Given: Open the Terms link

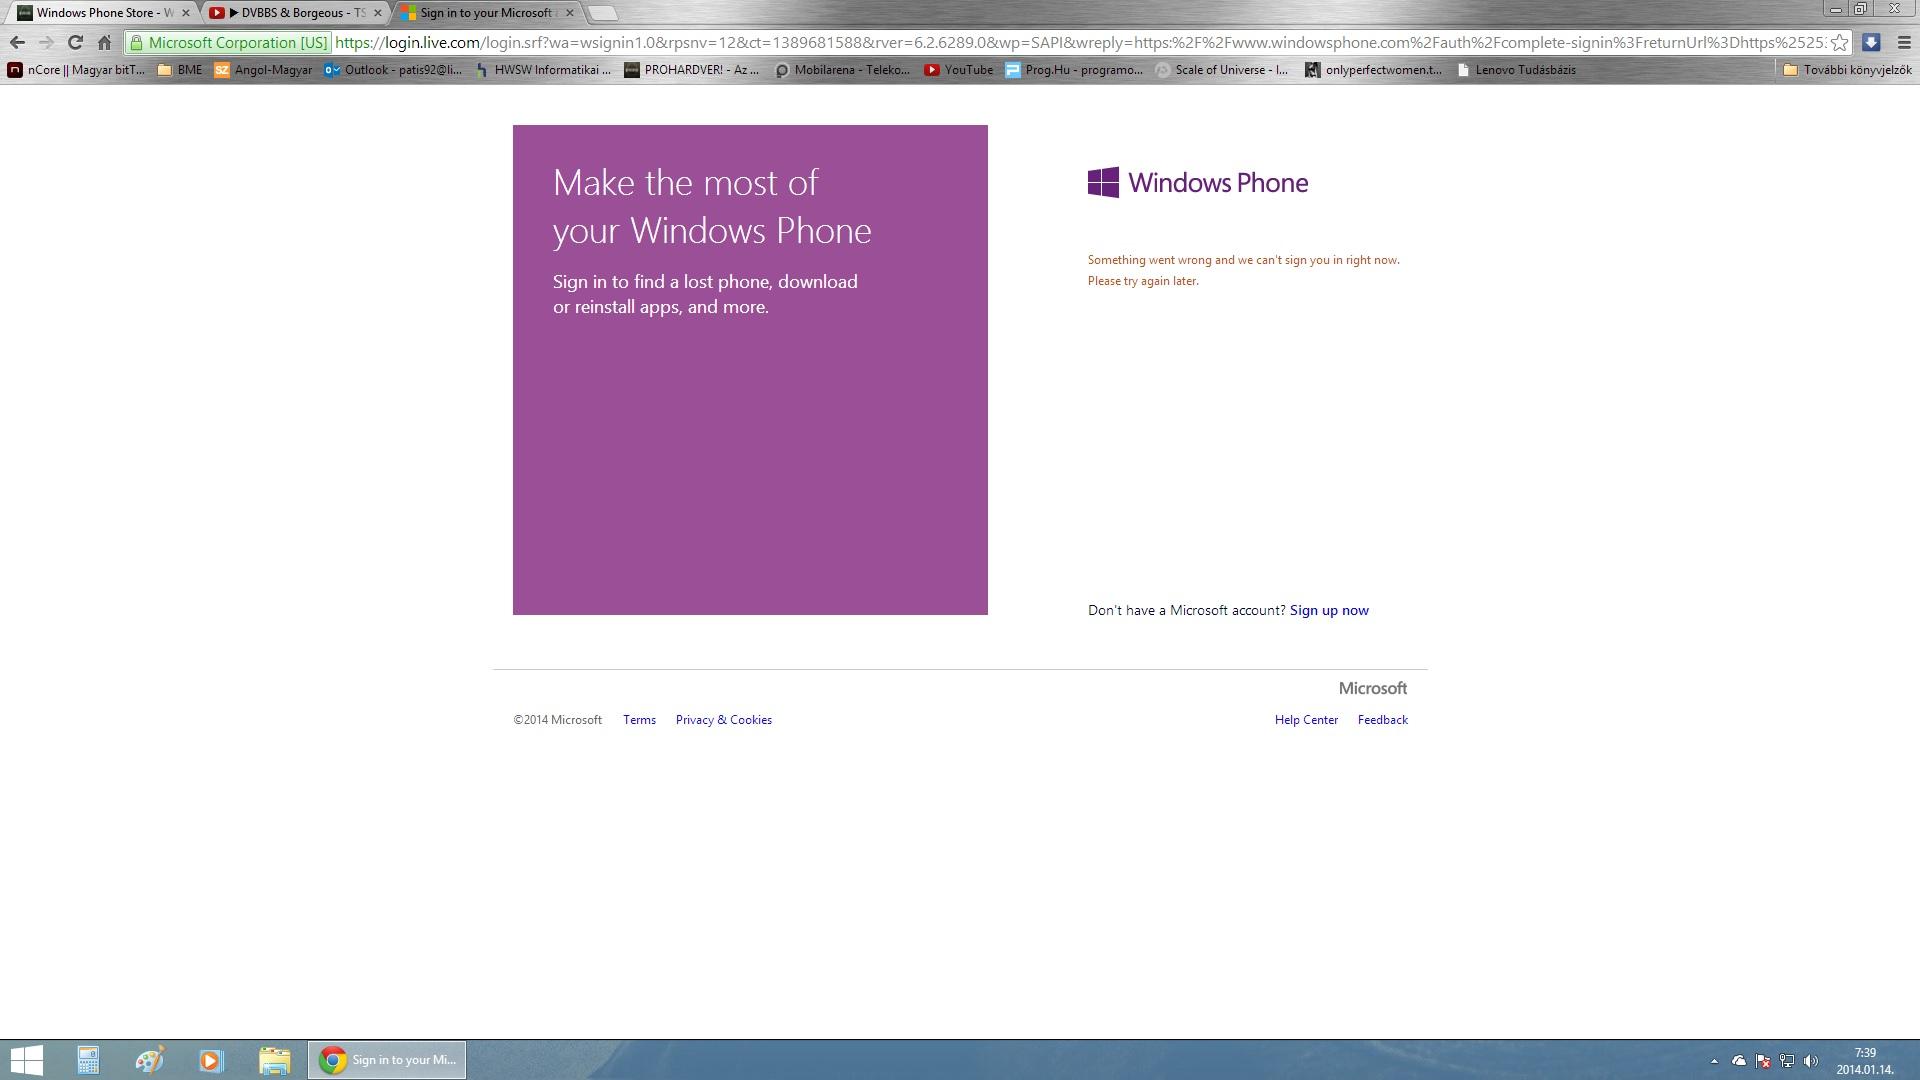Looking at the screenshot, I should 639,720.
